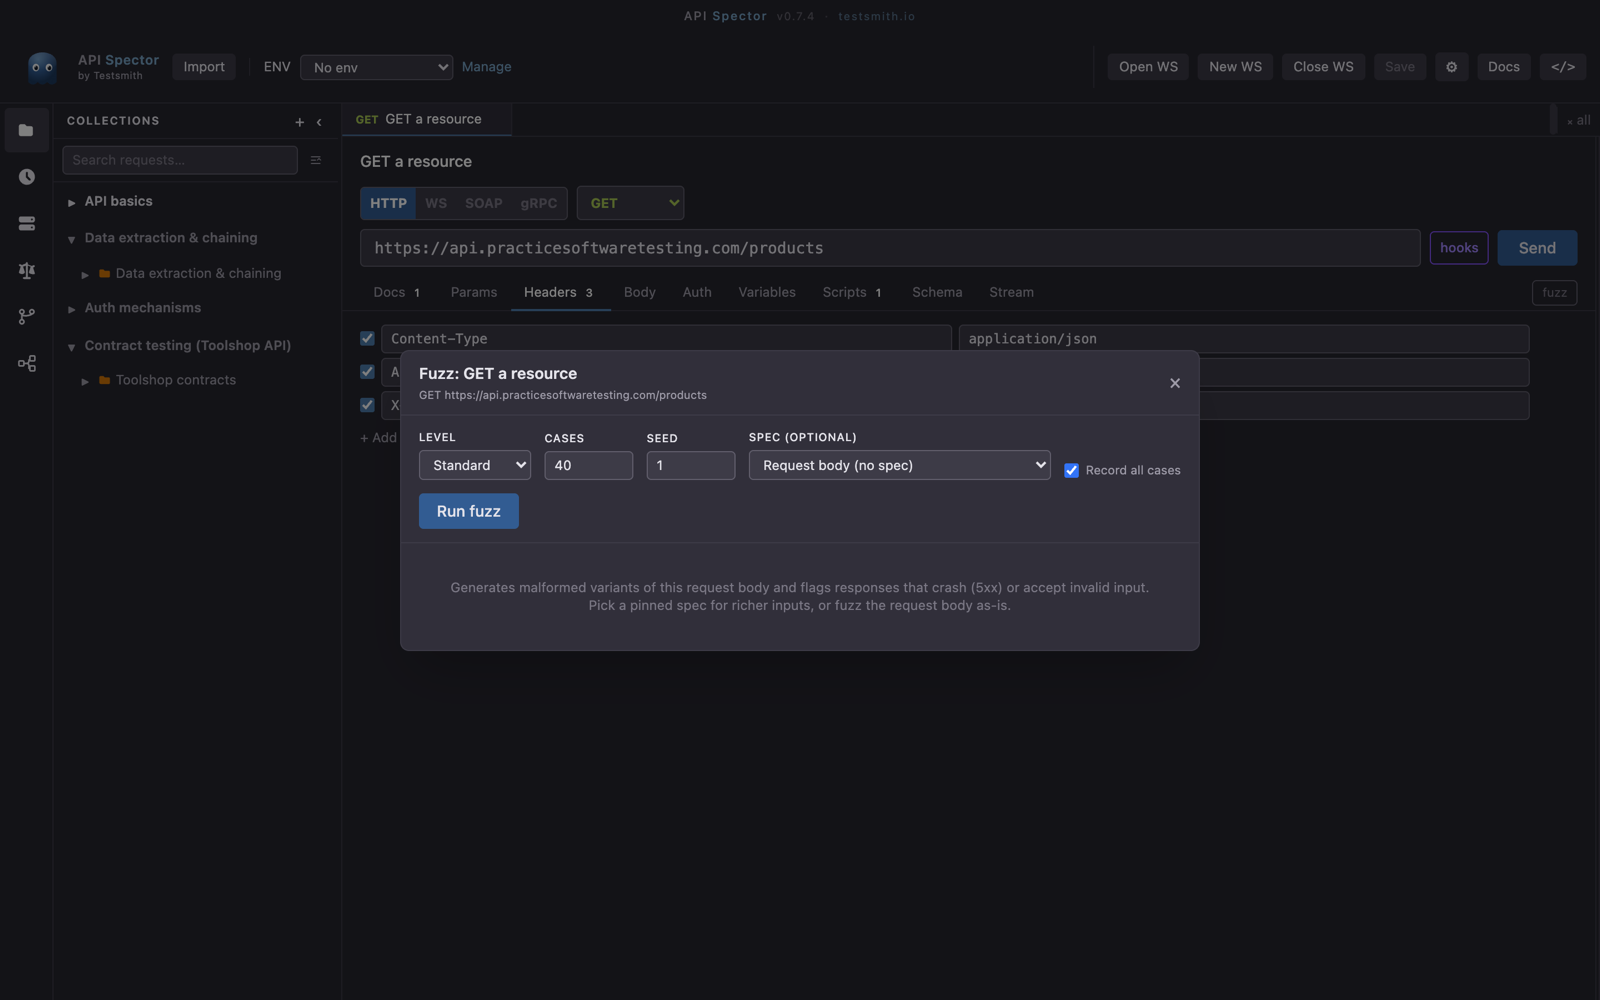Viewport: 1600px width, 1000px height.
Task: Open the Collections folder sidebar icon
Action: coord(26,130)
